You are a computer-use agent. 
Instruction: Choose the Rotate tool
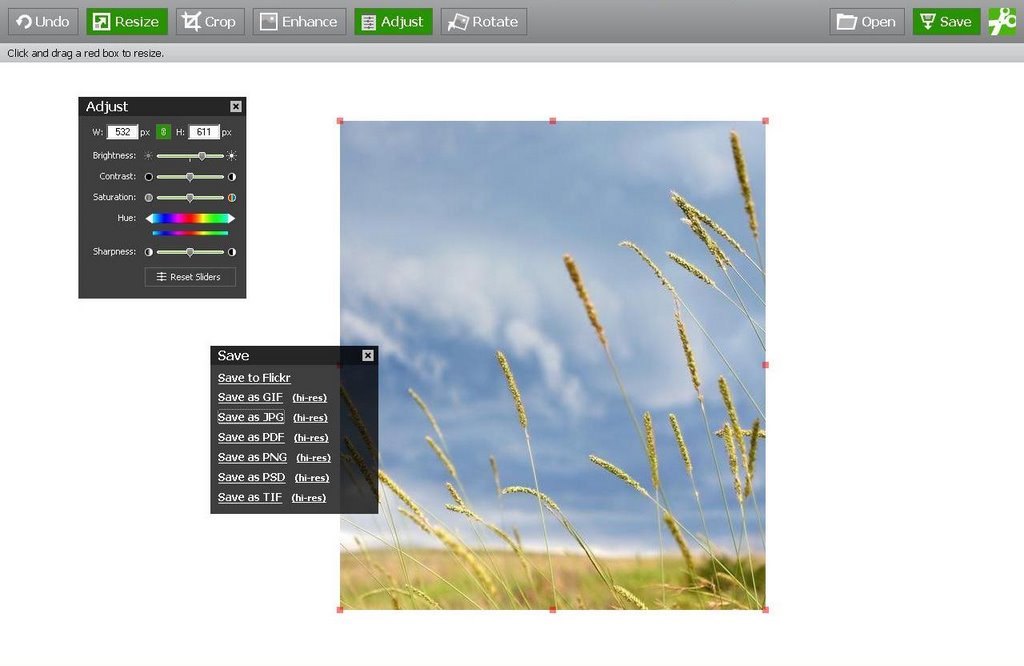point(483,22)
